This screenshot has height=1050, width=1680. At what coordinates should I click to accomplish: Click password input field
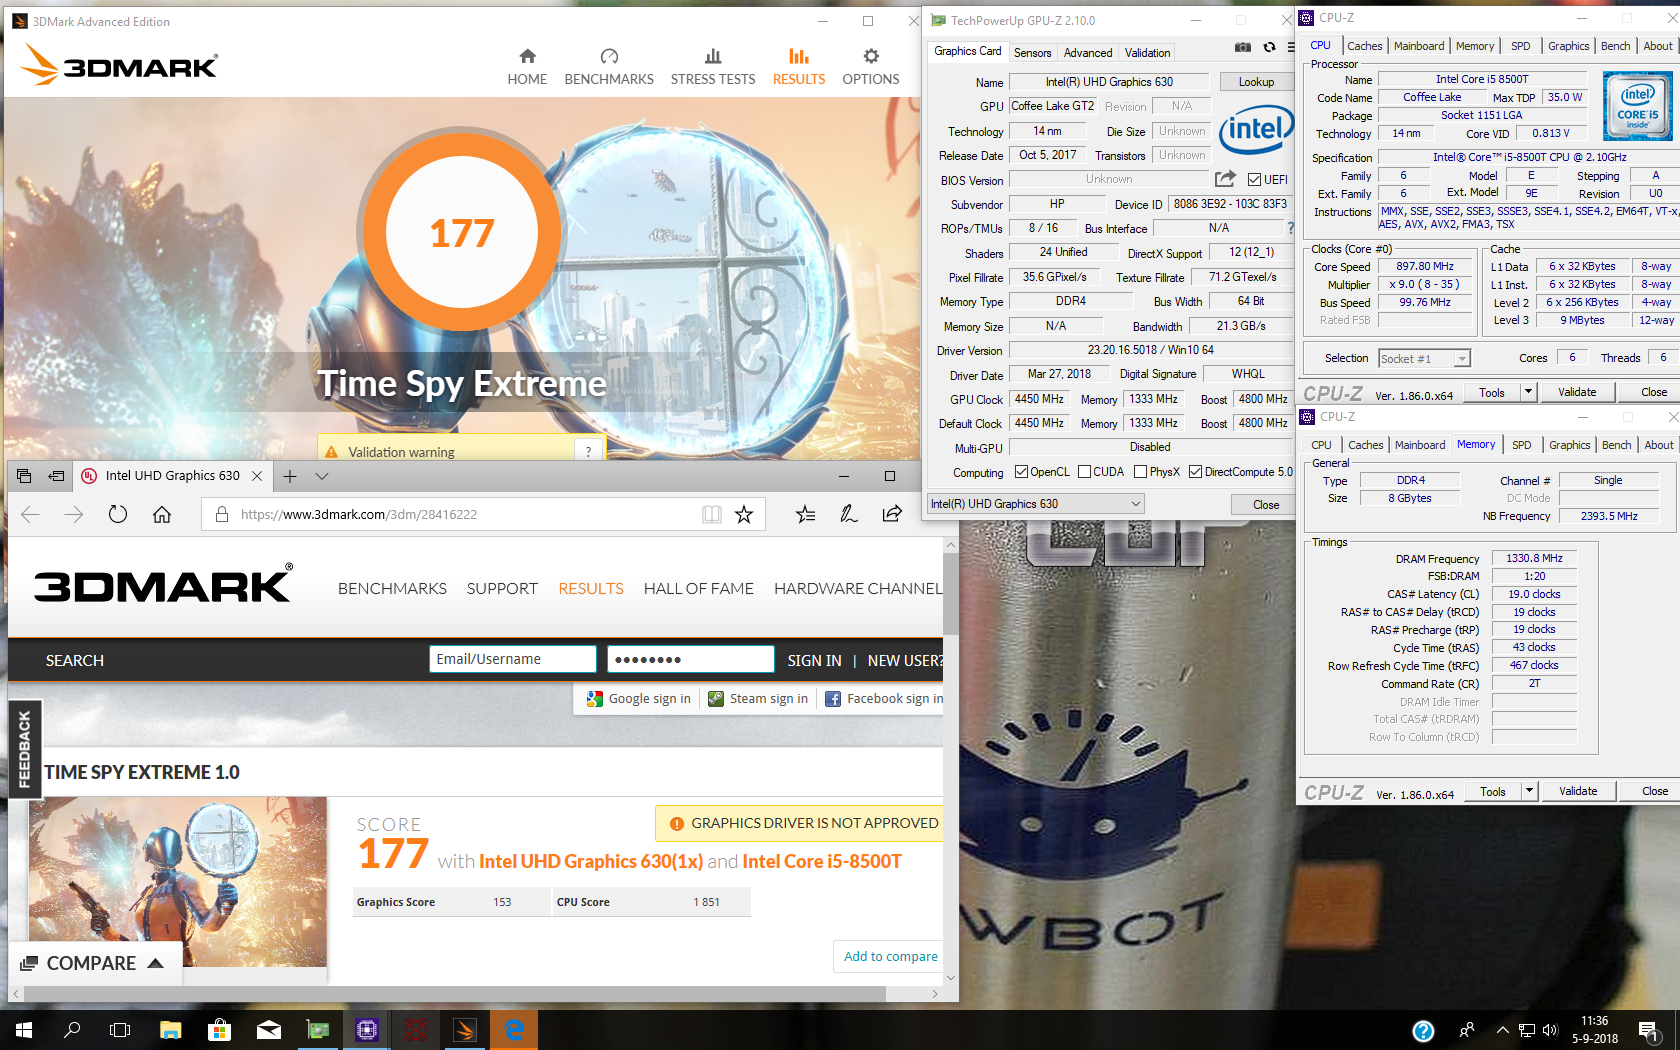click(x=691, y=659)
